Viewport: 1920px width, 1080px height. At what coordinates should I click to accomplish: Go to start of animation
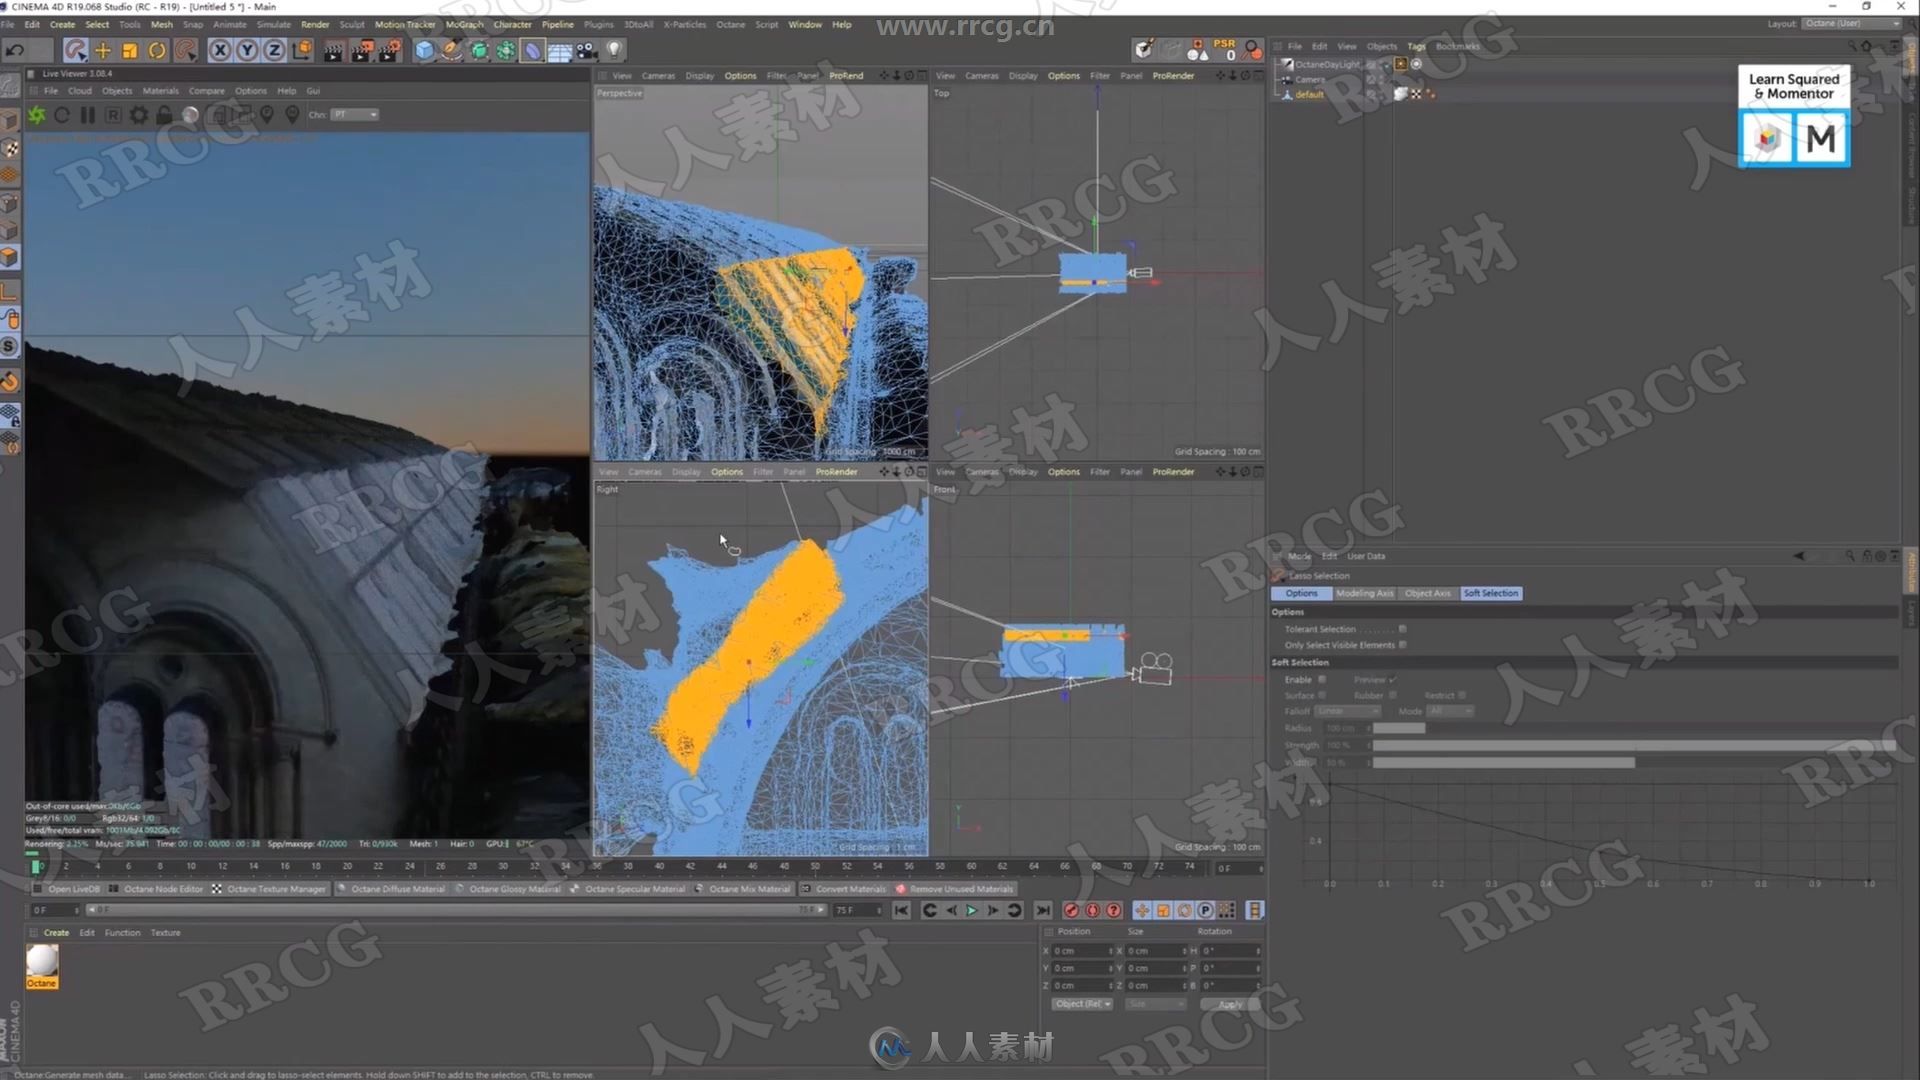pyautogui.click(x=902, y=911)
